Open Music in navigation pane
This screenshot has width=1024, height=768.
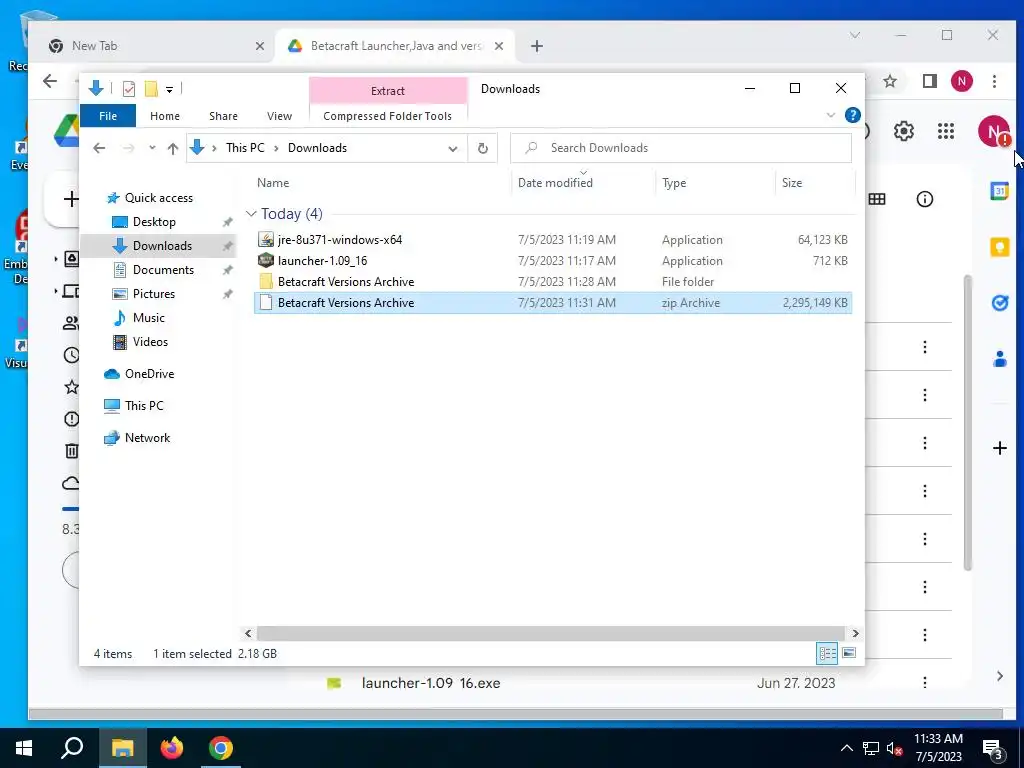coord(148,318)
